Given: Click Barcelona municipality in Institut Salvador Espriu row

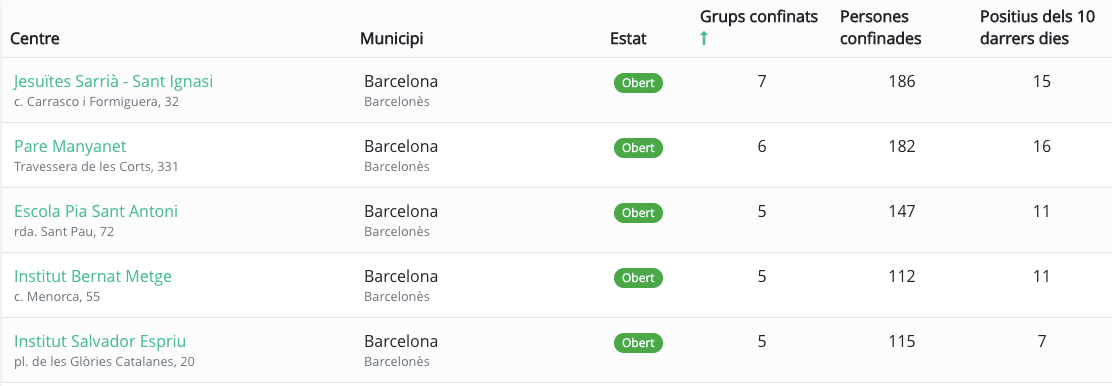Looking at the screenshot, I should (x=401, y=341).
